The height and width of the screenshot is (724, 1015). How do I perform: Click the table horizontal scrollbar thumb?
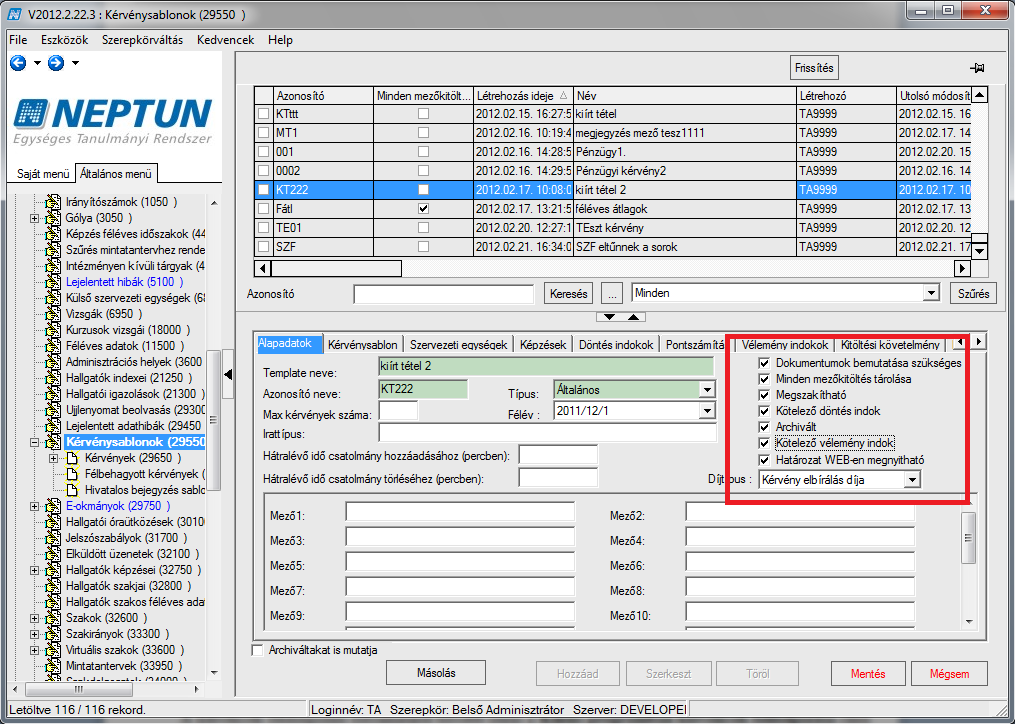tap(337, 268)
